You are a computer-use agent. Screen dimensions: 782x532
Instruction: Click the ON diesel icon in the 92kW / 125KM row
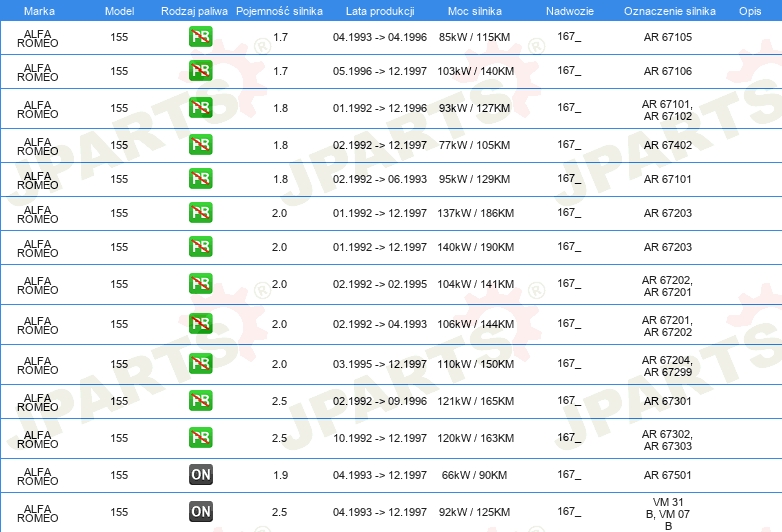tap(200, 512)
